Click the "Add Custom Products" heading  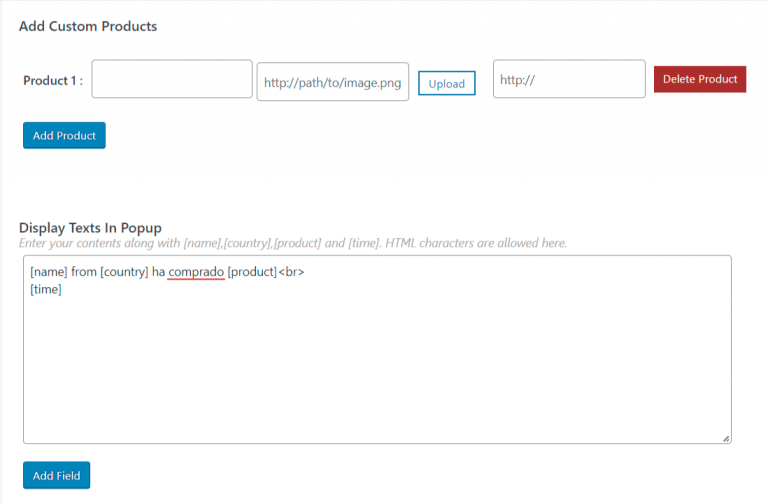point(88,26)
